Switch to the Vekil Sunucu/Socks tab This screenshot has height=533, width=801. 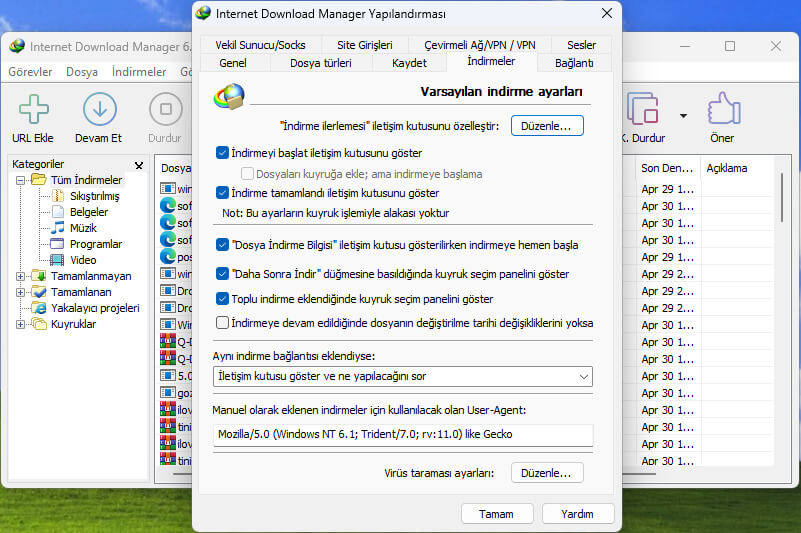coord(261,45)
